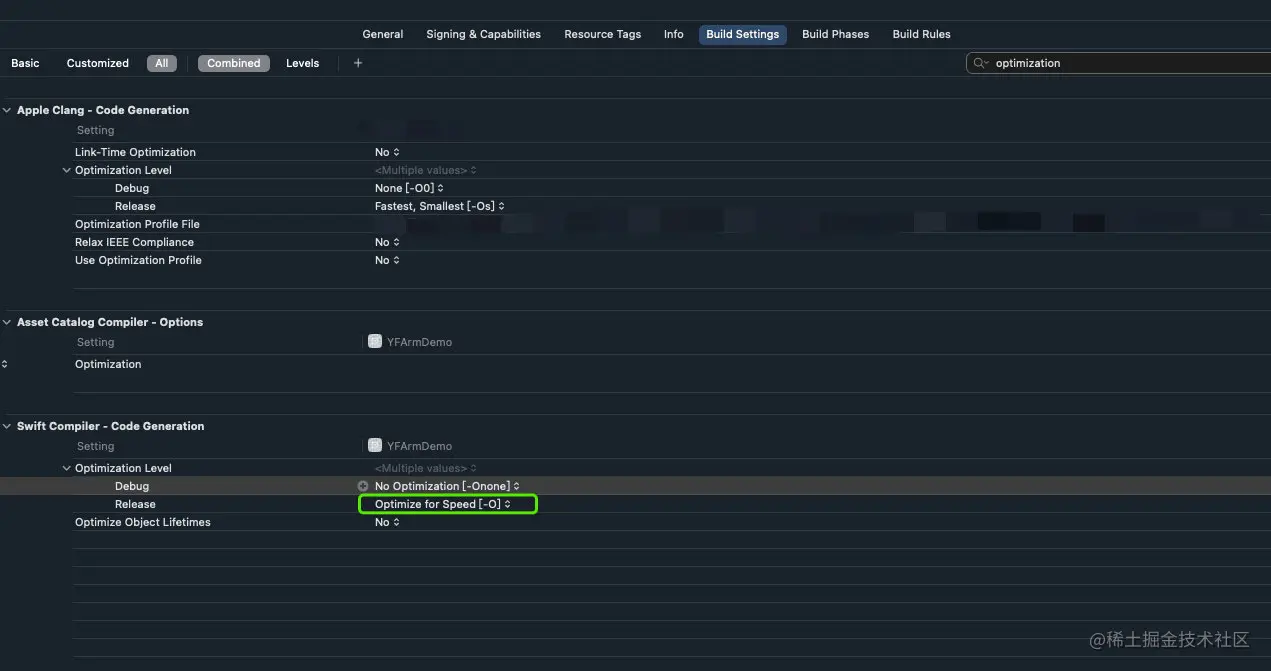Click the search magnifier icon

coord(980,63)
